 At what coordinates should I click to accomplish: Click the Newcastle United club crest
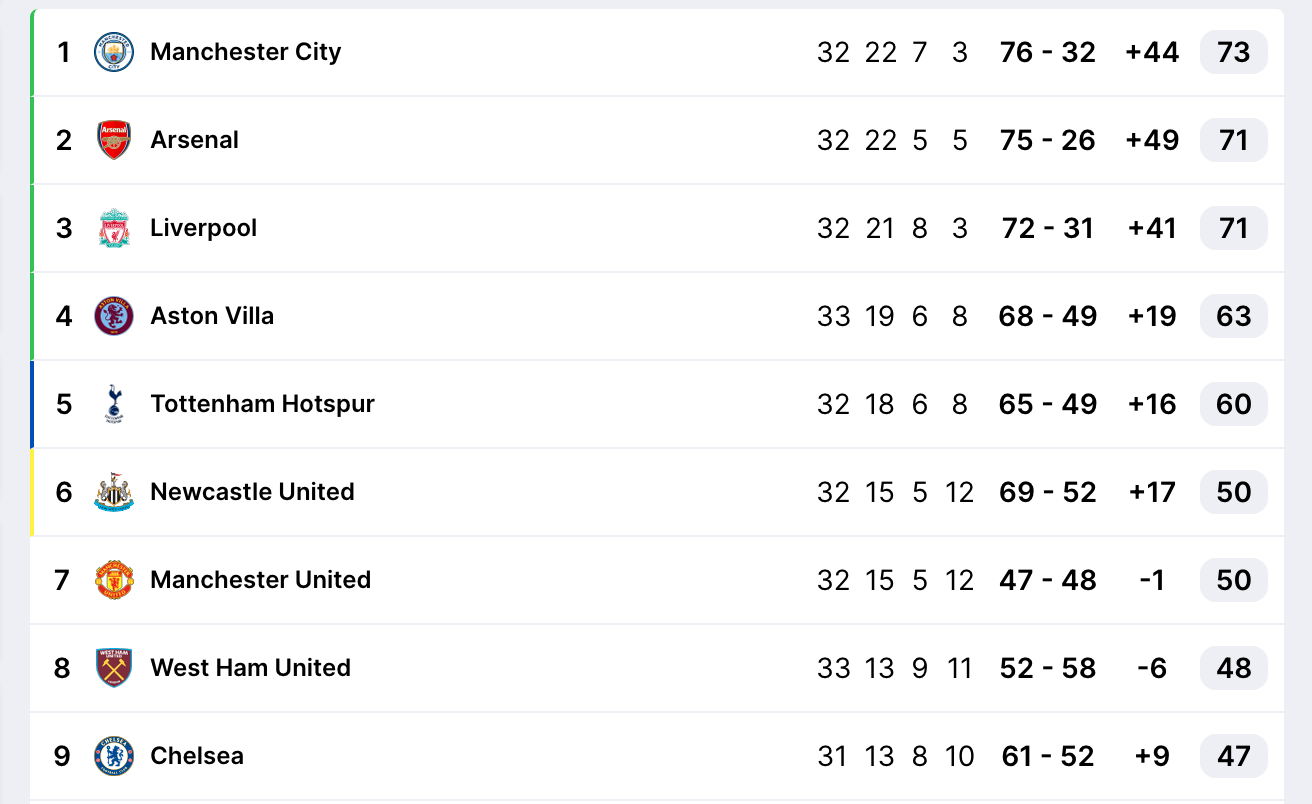click(x=114, y=492)
